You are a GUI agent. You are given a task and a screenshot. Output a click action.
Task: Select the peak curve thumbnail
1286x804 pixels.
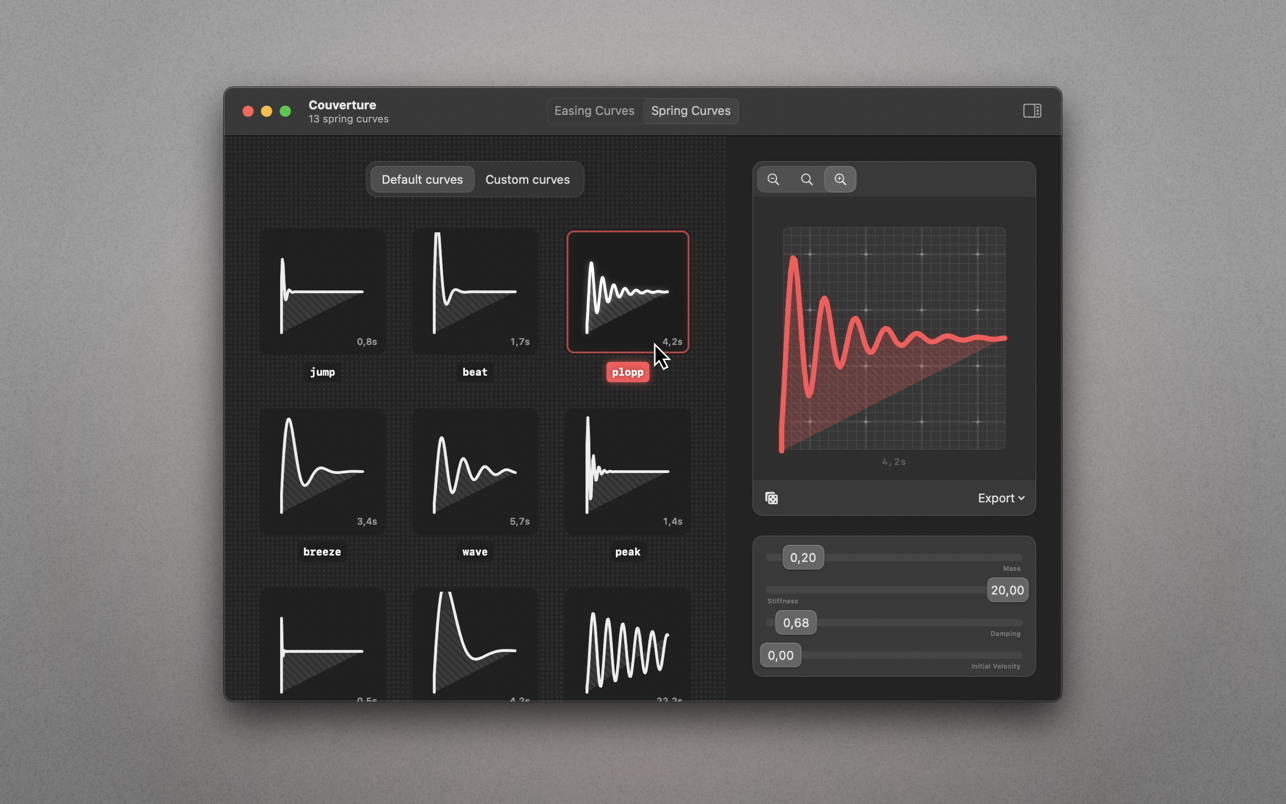point(628,471)
